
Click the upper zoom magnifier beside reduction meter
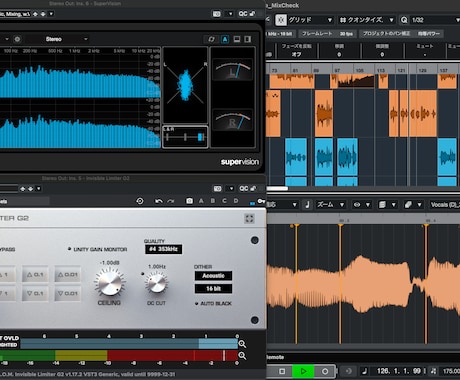(242, 344)
